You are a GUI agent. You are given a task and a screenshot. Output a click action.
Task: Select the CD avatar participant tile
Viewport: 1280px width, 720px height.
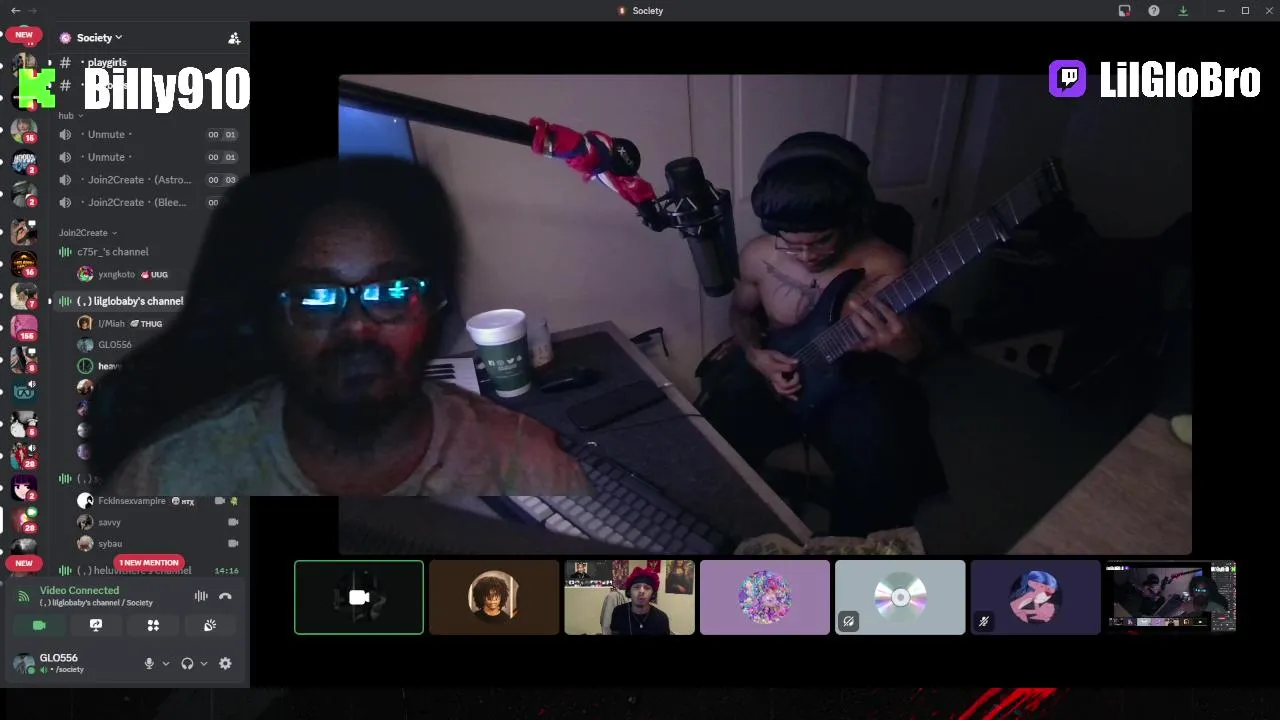[x=900, y=597]
